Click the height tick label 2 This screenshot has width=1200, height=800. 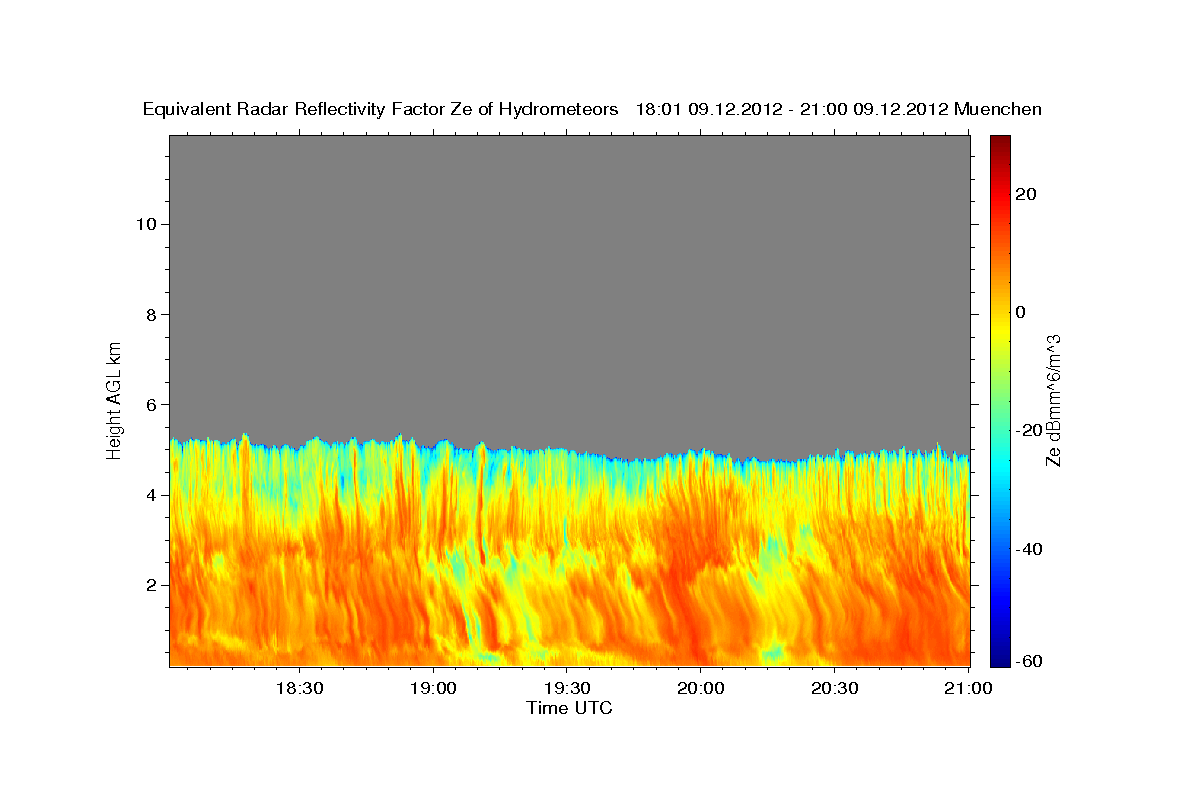[149, 584]
